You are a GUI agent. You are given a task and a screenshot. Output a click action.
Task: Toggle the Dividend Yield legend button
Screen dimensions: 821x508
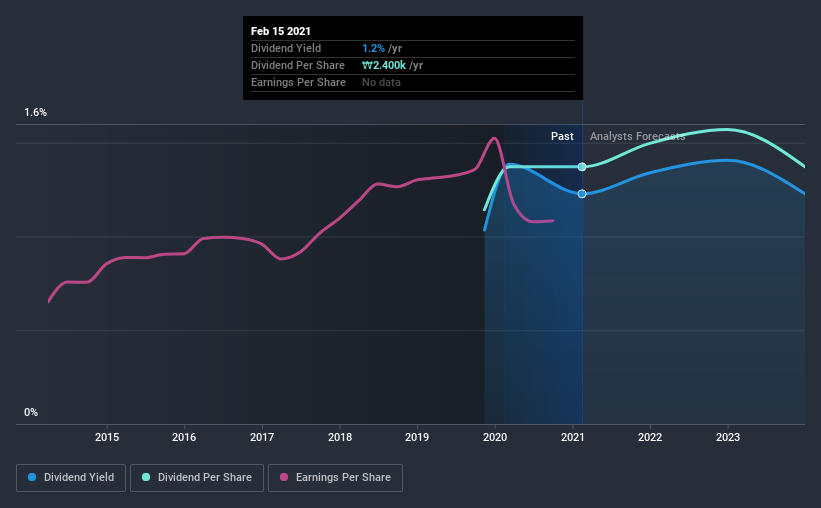(71, 478)
